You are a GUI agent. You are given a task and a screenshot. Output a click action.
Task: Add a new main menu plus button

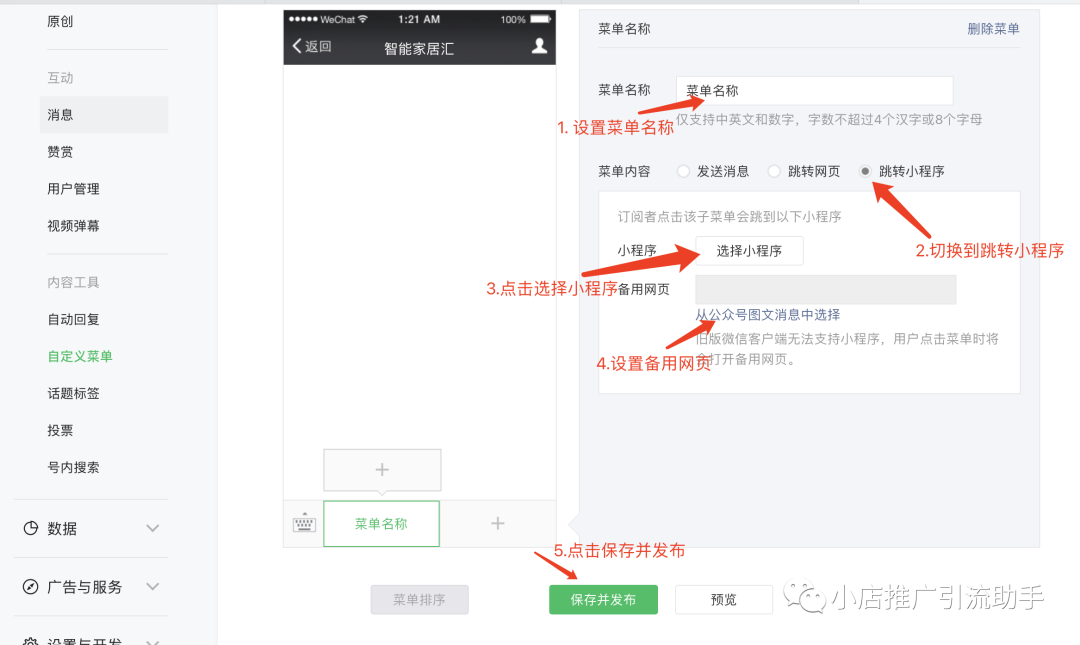pyautogui.click(x=497, y=524)
